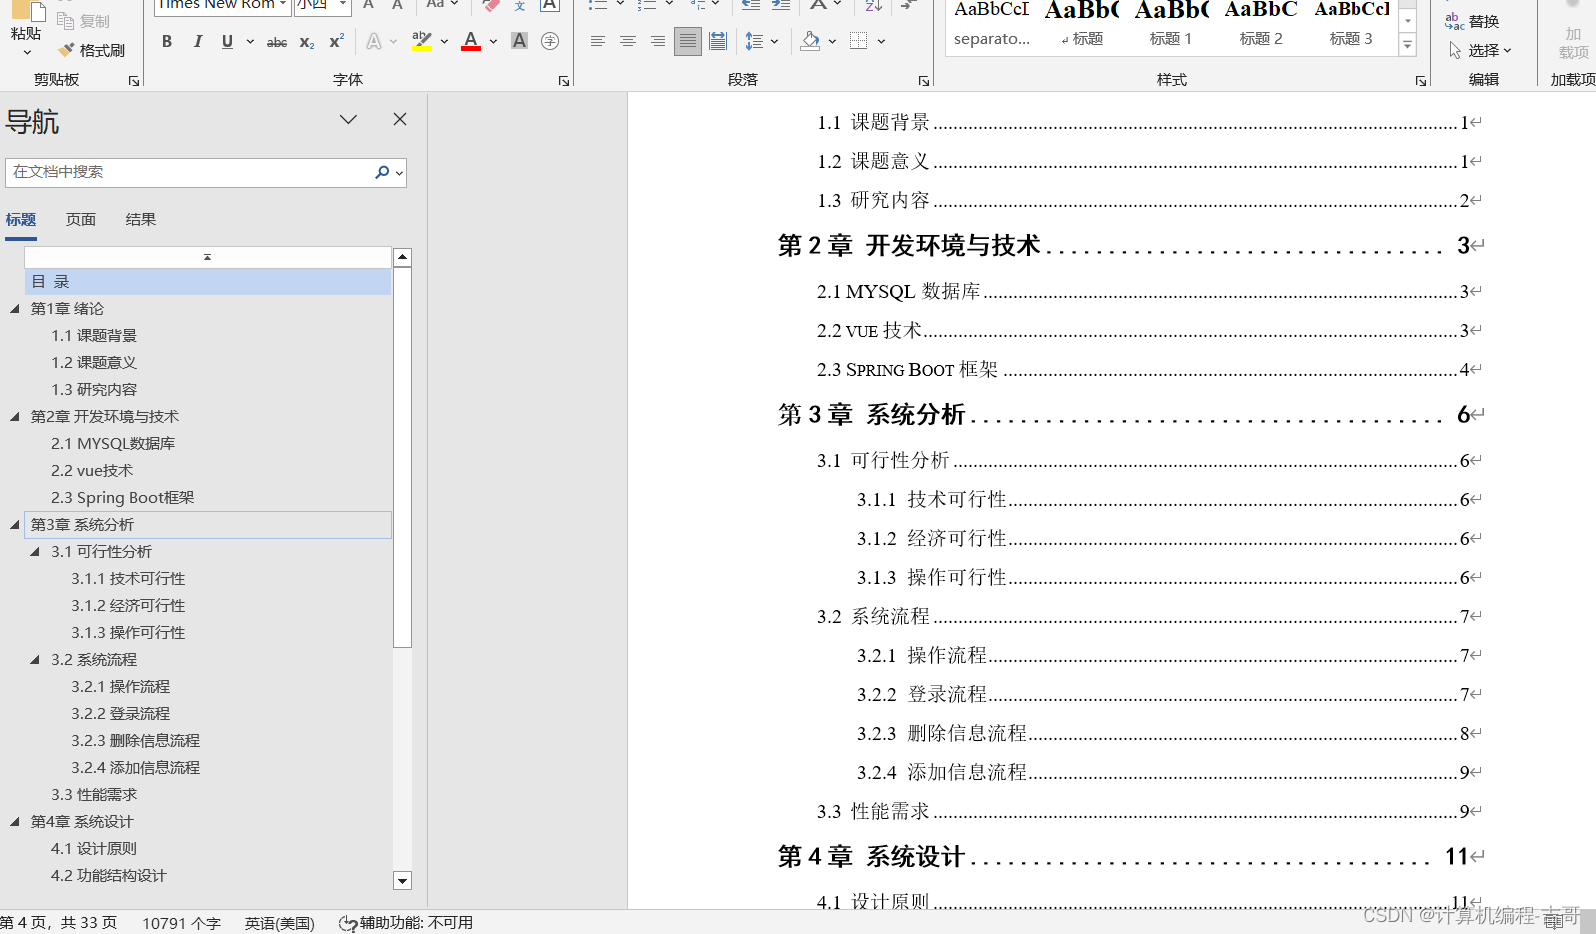The height and width of the screenshot is (934, 1596).
Task: Close the navigation pane
Action: tap(400, 119)
